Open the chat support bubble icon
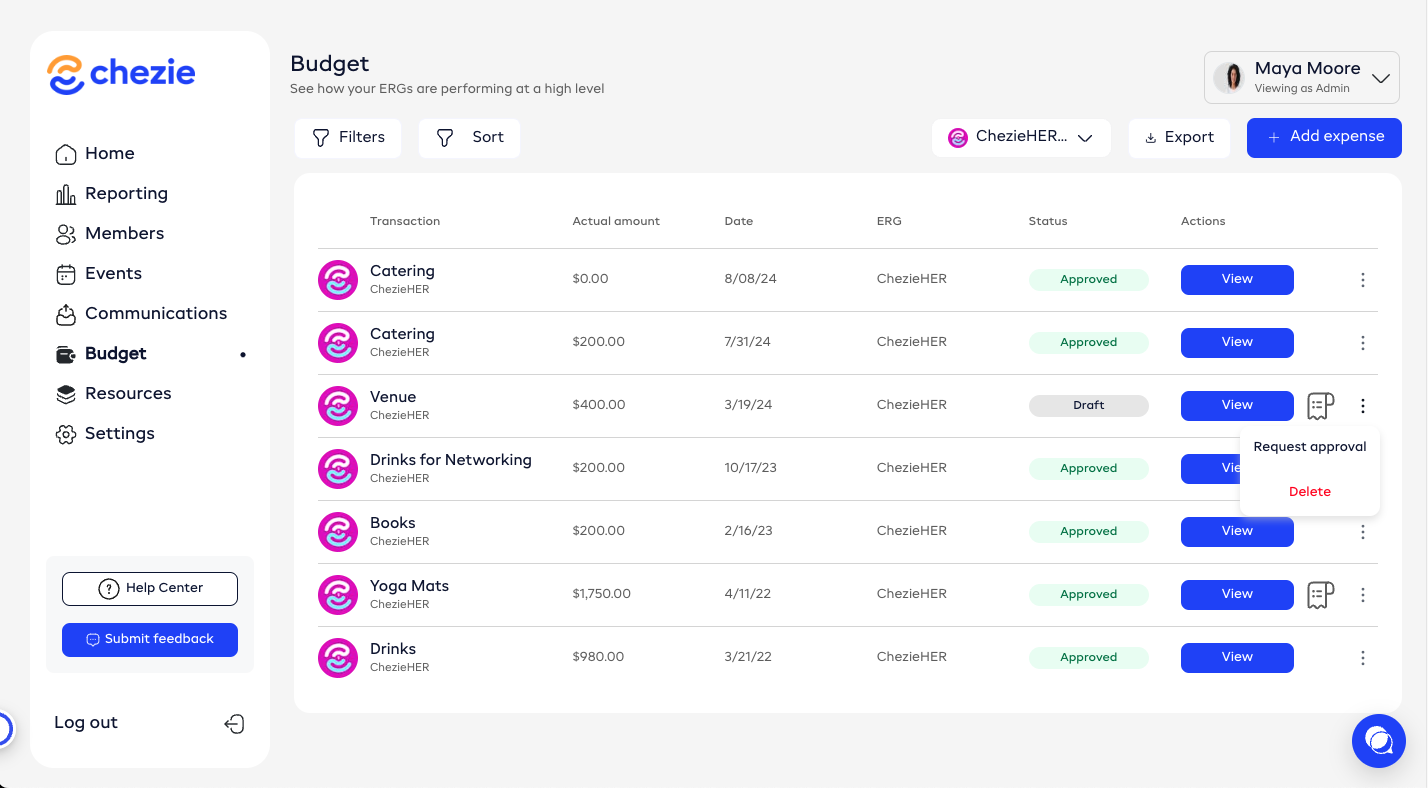The width and height of the screenshot is (1428, 788). 1378,741
